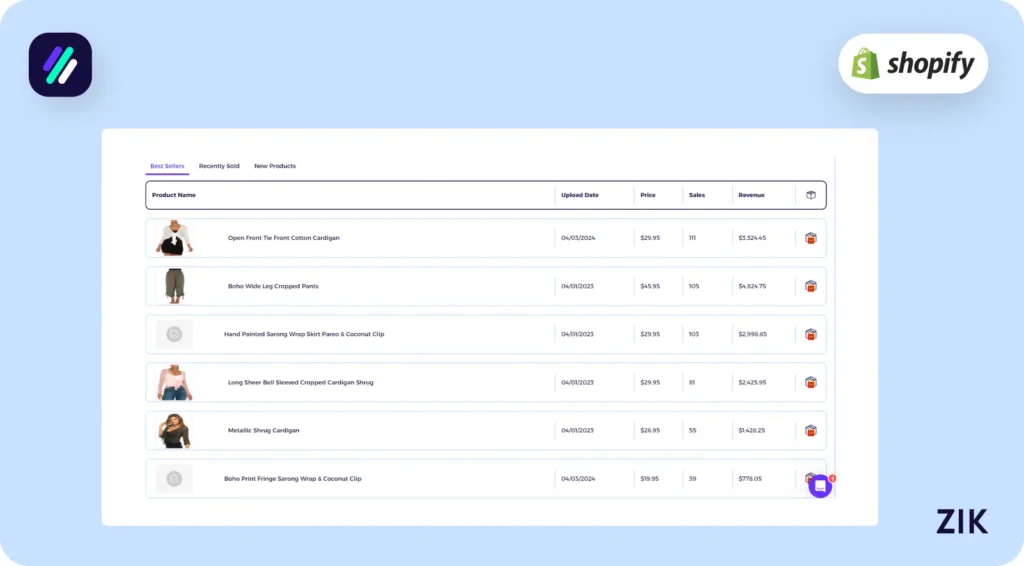Click Boho Print Fringe Sarong Wrap name
This screenshot has height=566, width=1024.
coord(293,479)
